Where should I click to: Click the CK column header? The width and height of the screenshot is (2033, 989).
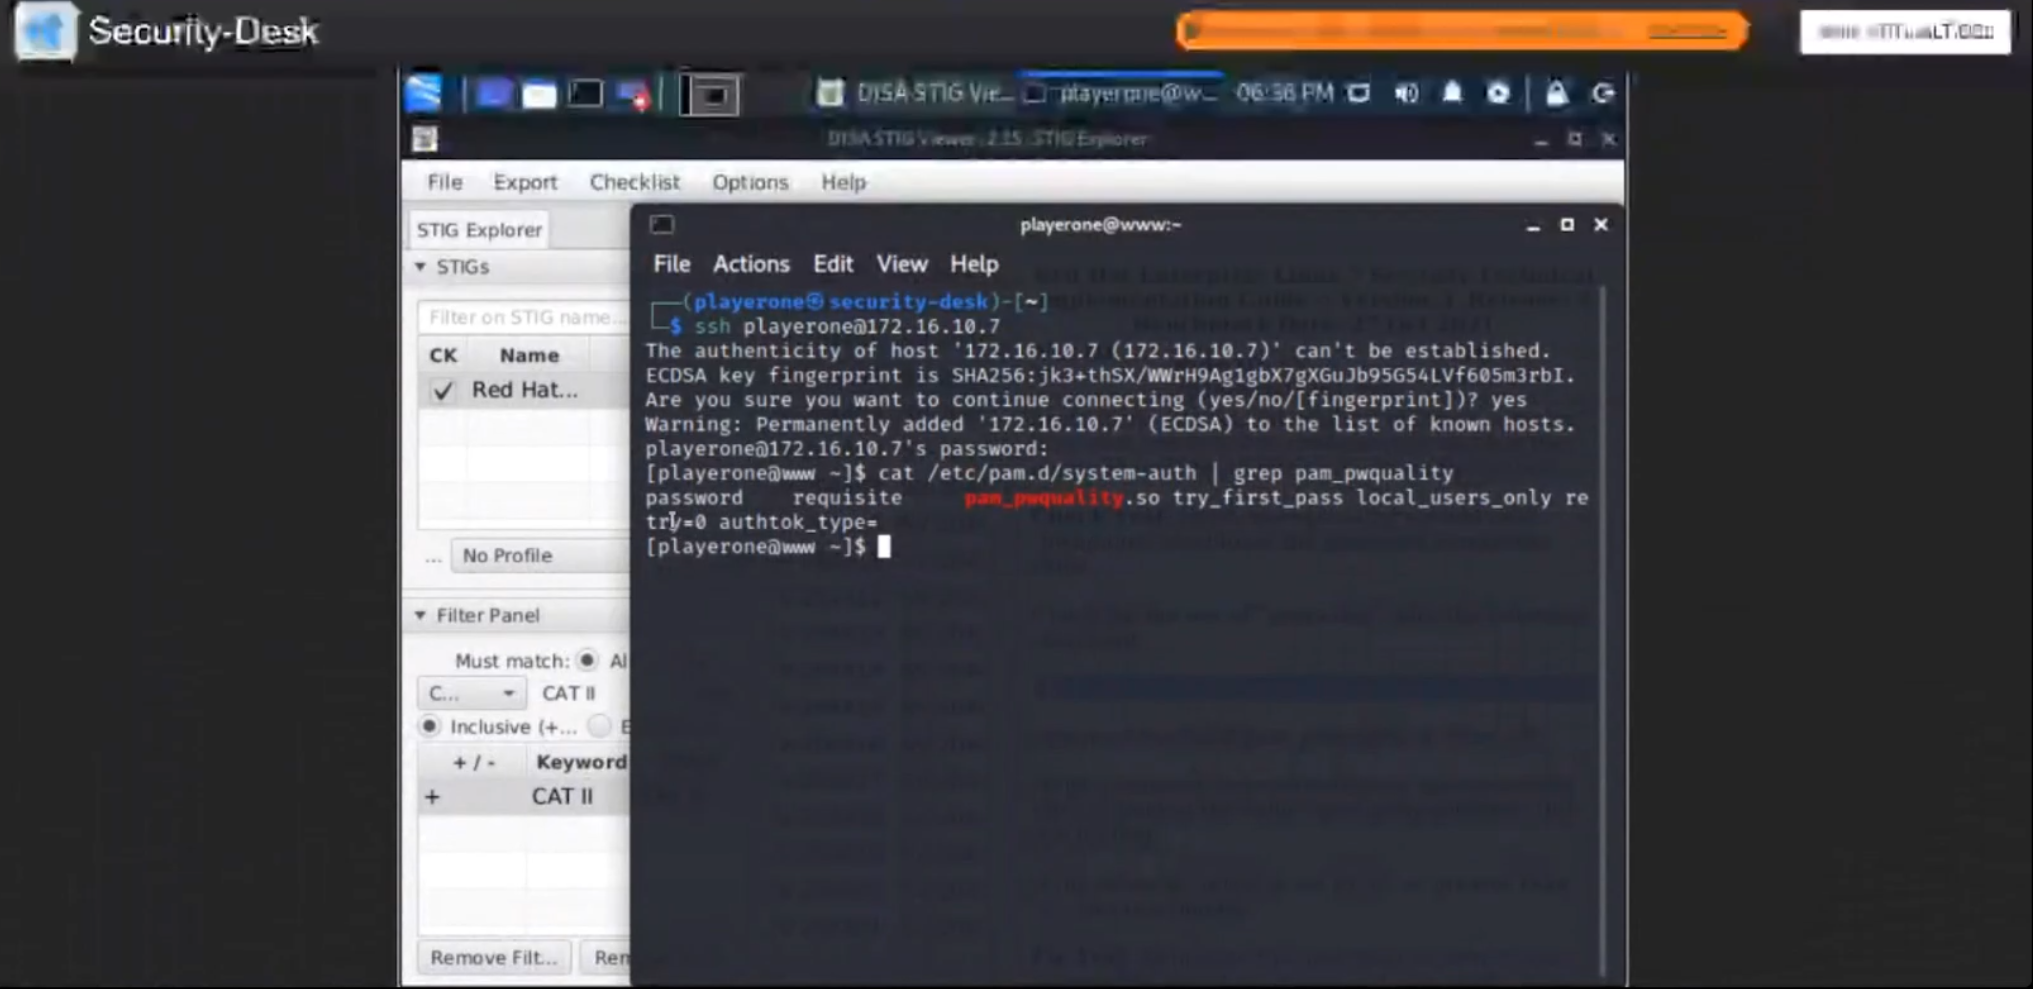(443, 355)
